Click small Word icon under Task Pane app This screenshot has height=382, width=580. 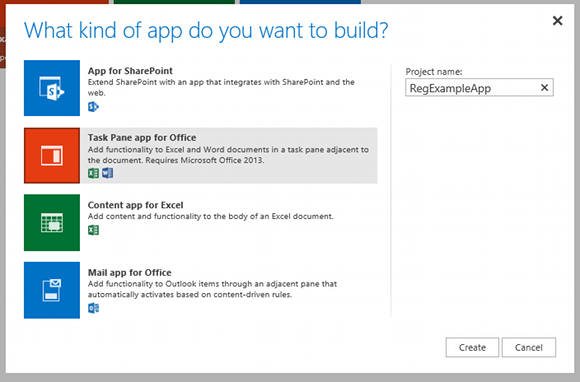pyautogui.click(x=108, y=173)
